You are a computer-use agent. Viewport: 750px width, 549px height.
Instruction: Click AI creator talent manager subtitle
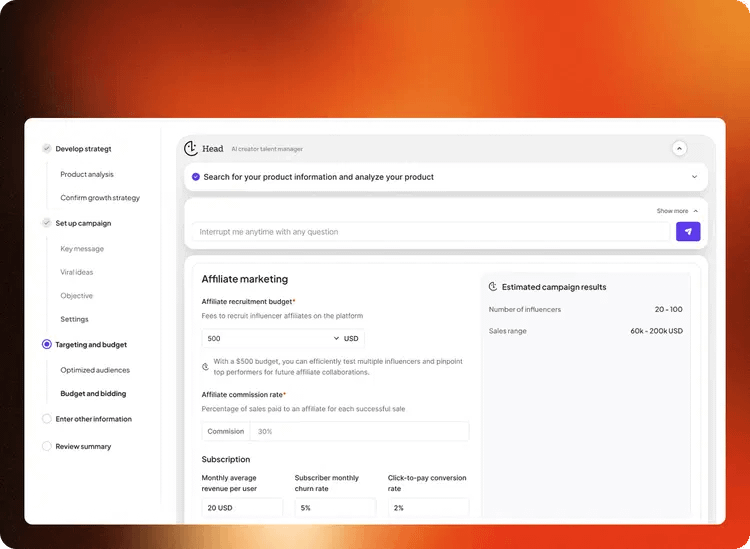(x=267, y=149)
